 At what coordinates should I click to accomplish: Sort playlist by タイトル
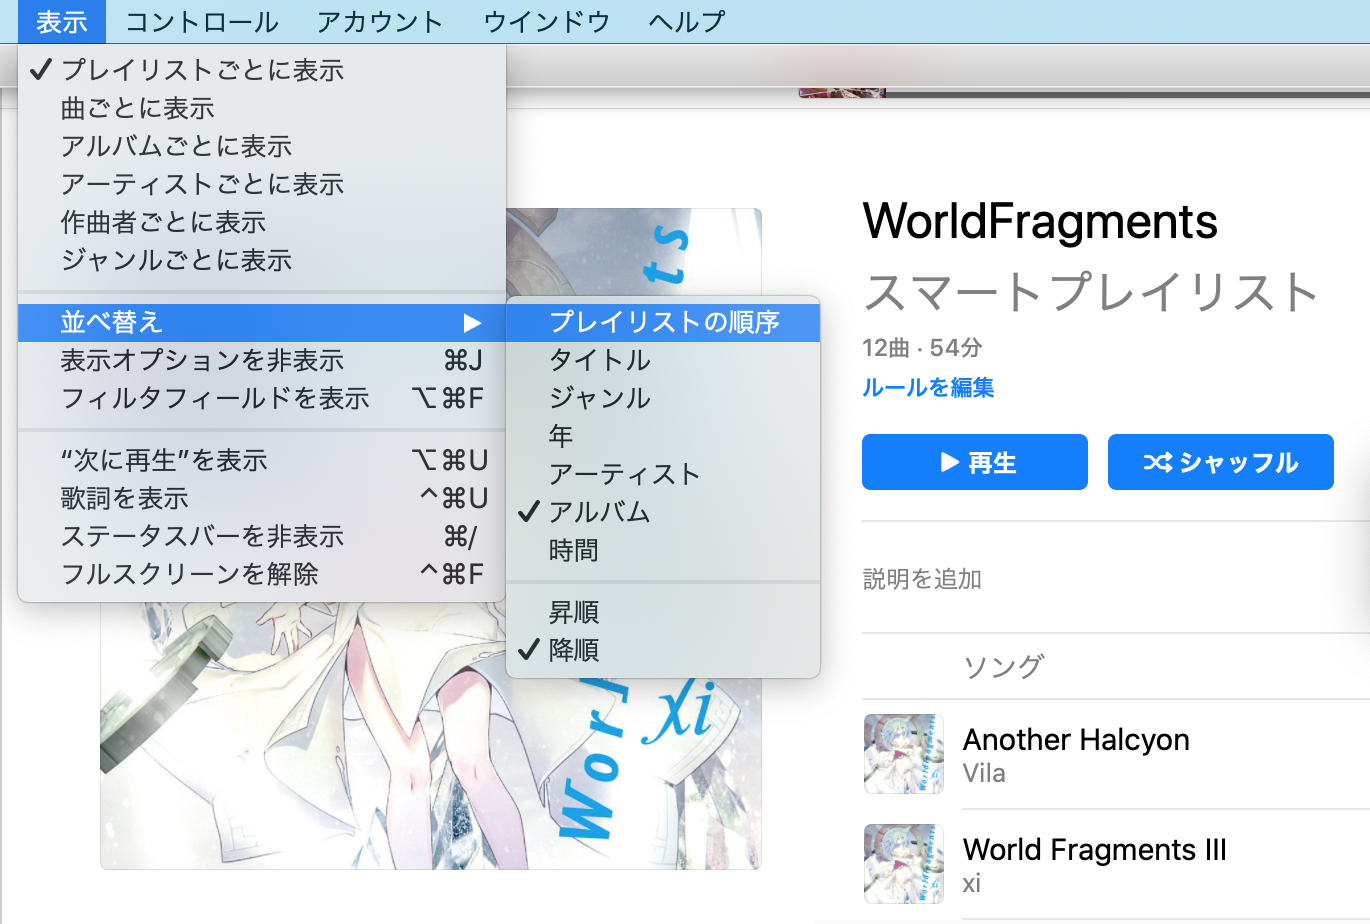point(598,360)
